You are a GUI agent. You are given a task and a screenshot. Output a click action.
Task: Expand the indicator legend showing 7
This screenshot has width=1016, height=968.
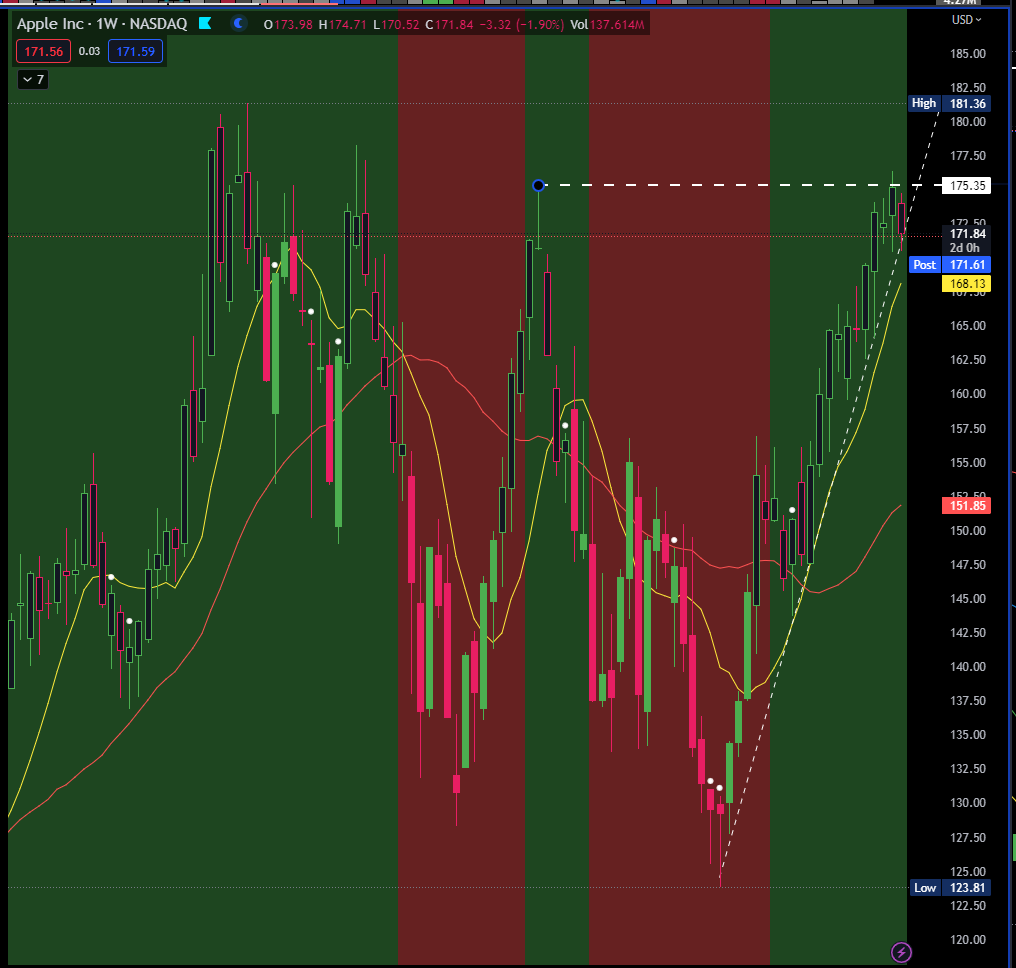[x=33, y=79]
